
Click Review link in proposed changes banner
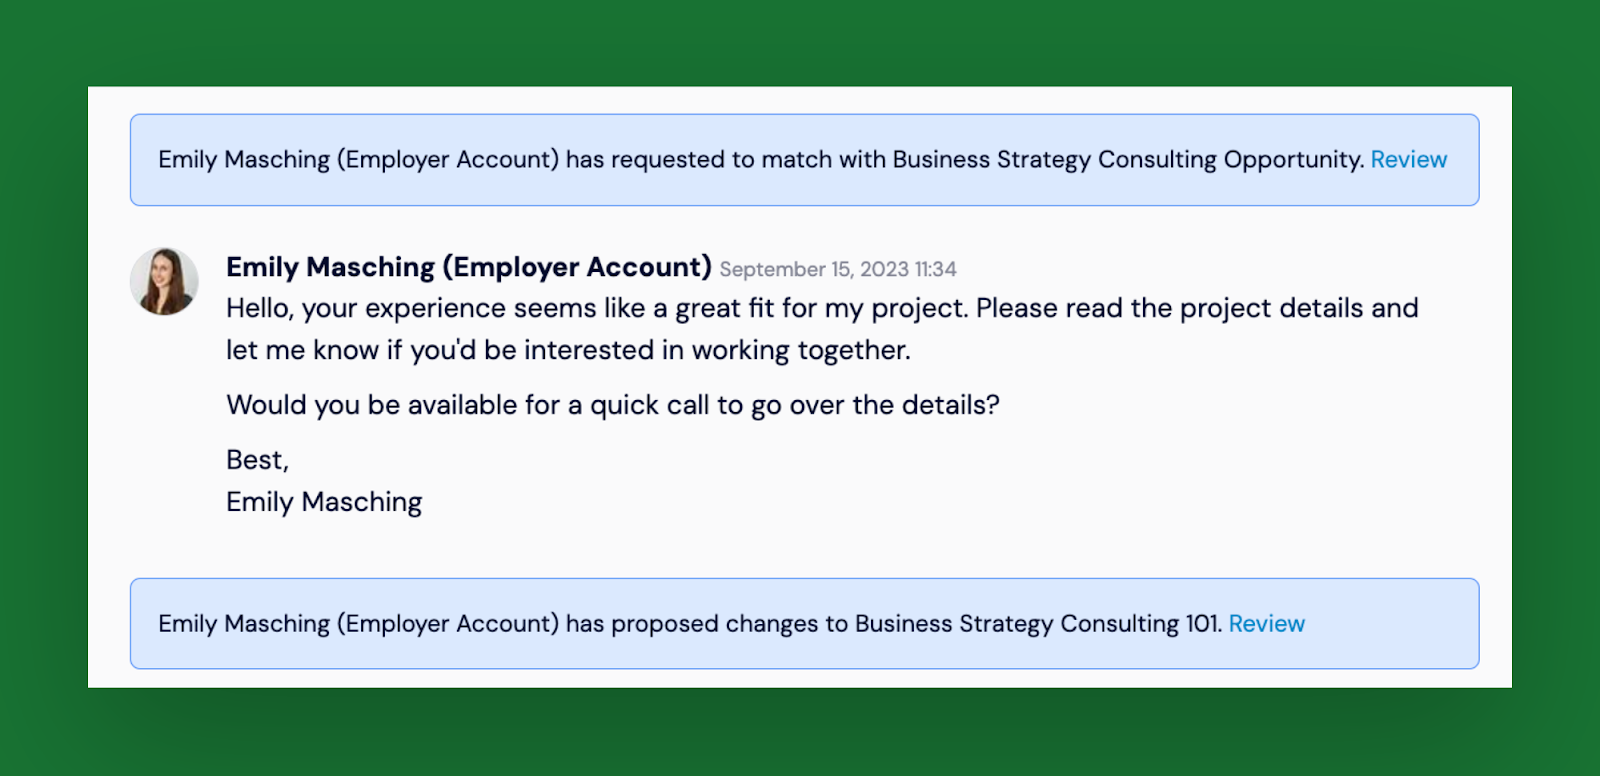[1266, 624]
